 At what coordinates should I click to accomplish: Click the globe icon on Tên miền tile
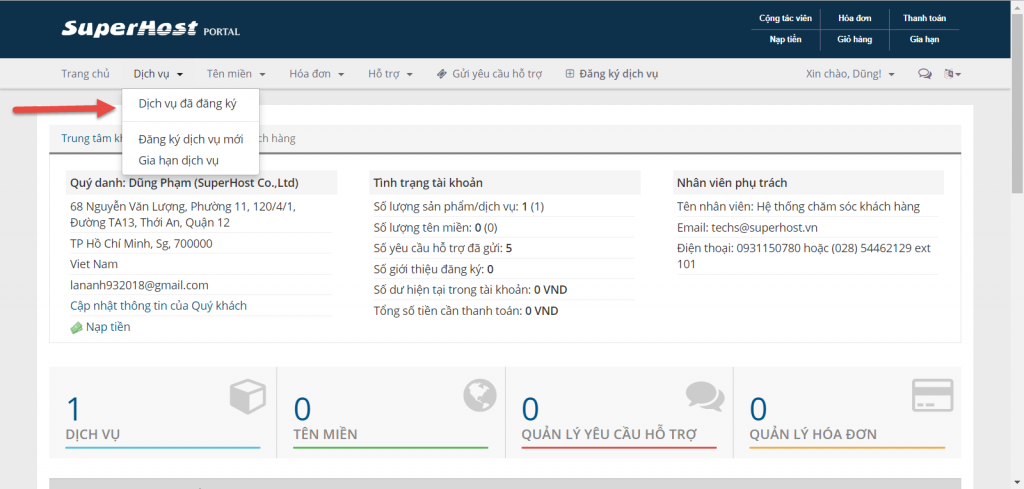[479, 396]
